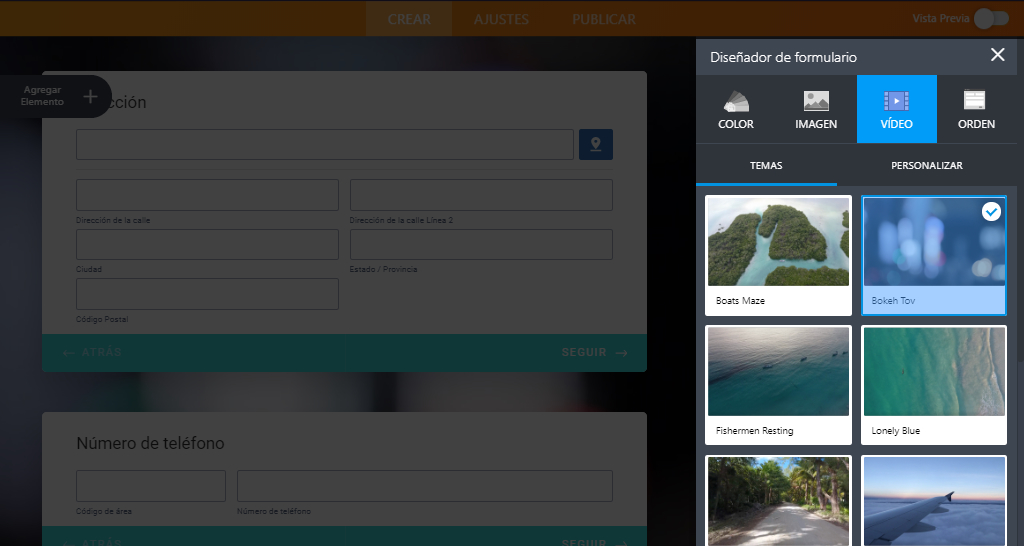Focus the Dirección de la calle Línea 2 field
This screenshot has height=546, width=1024.
(481, 195)
